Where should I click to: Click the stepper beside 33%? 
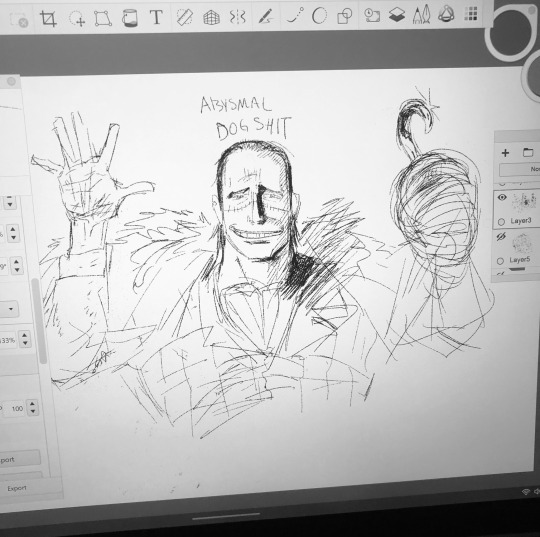pos(25,339)
